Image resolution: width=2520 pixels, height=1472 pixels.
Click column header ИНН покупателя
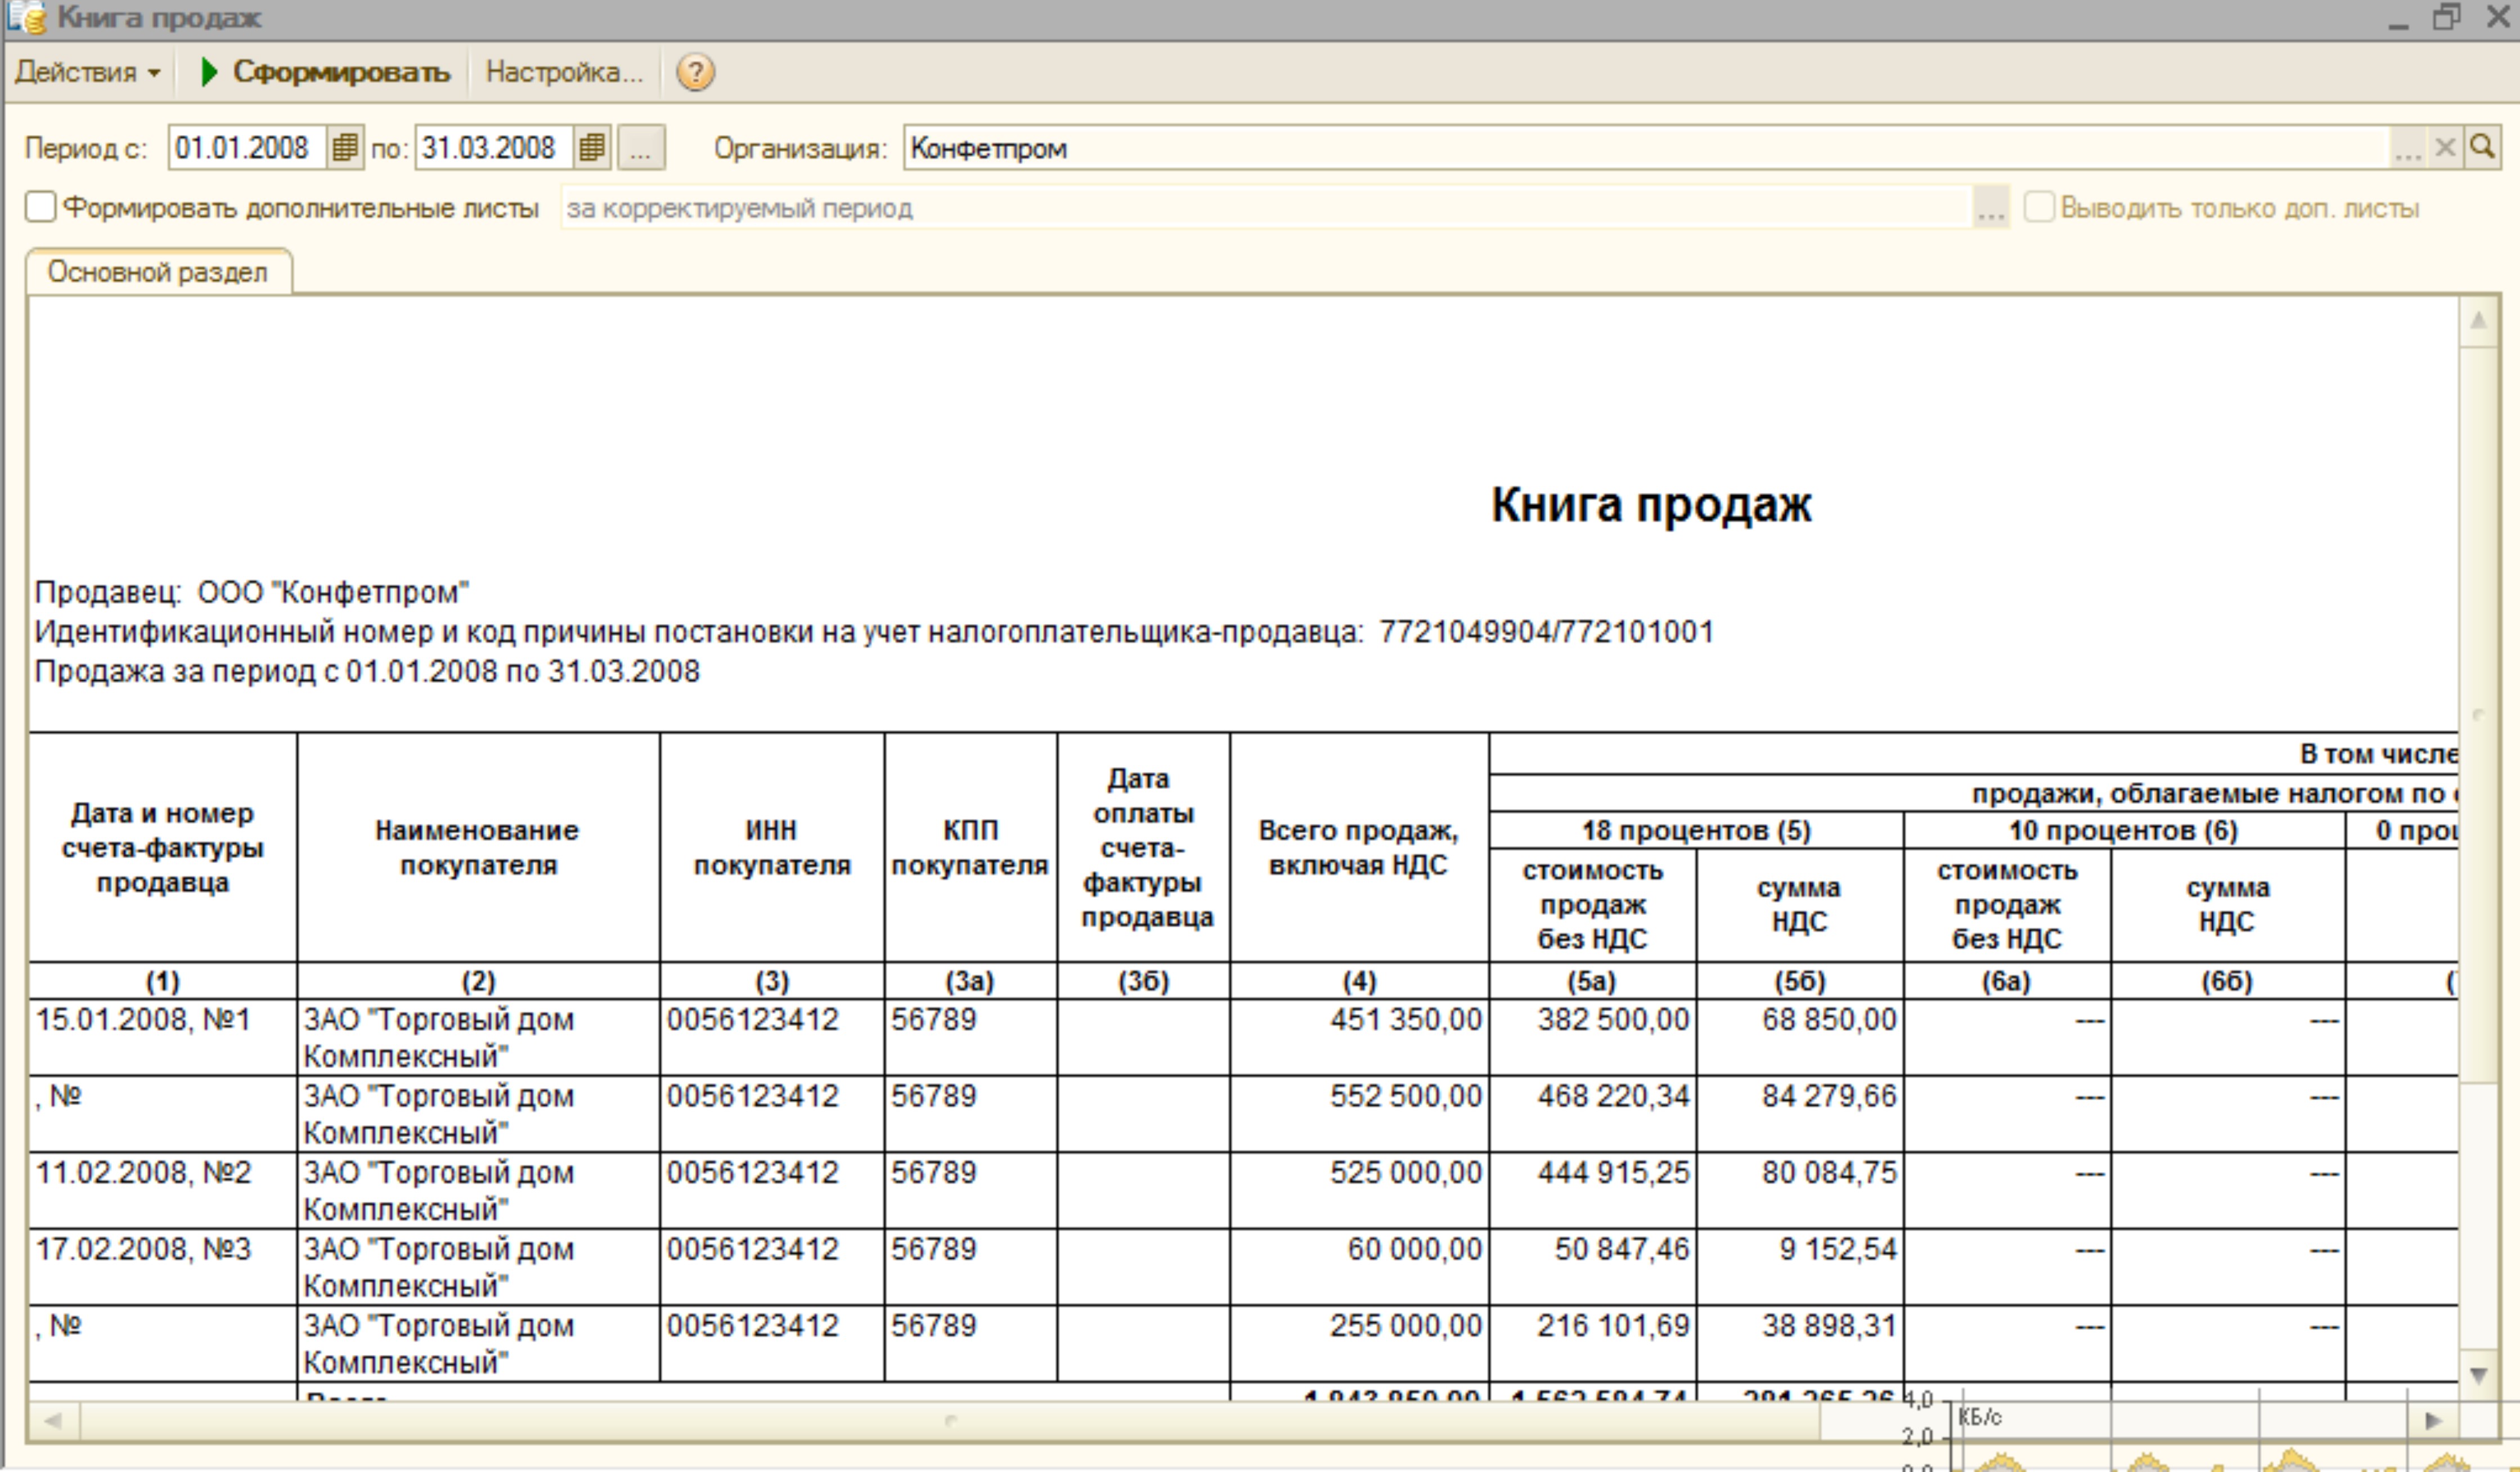tap(772, 848)
